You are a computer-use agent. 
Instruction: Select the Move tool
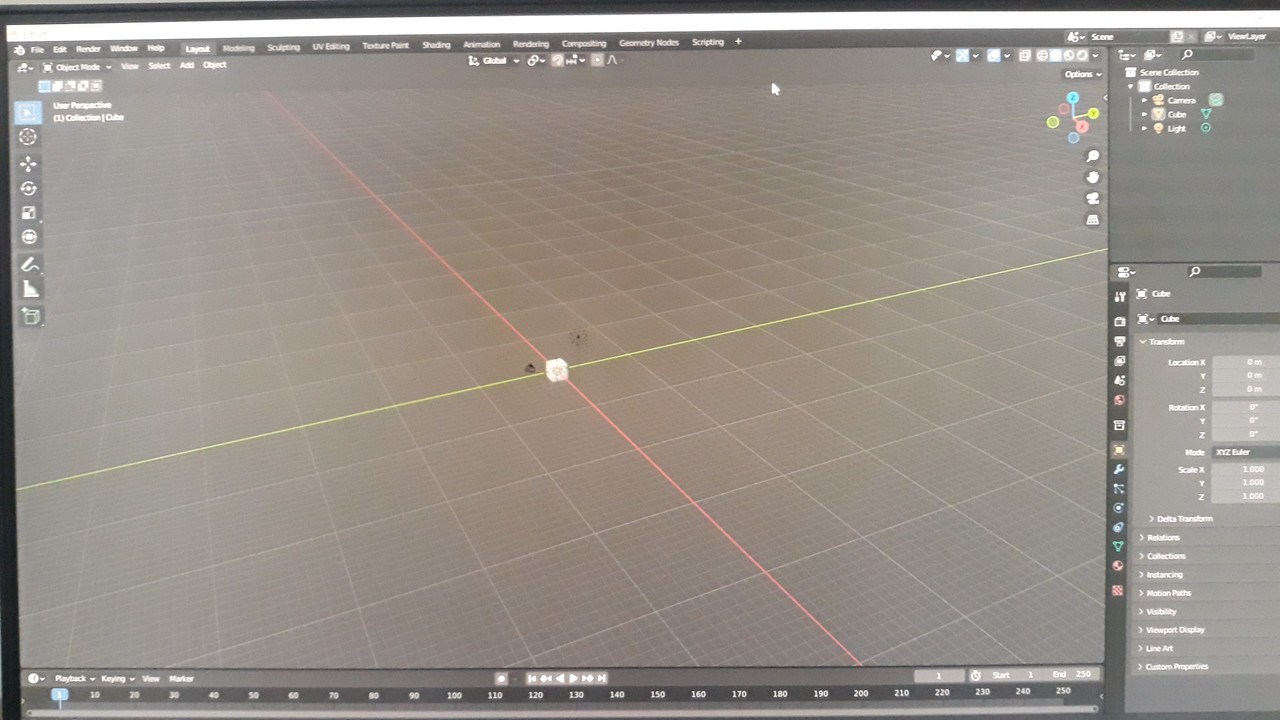28,164
